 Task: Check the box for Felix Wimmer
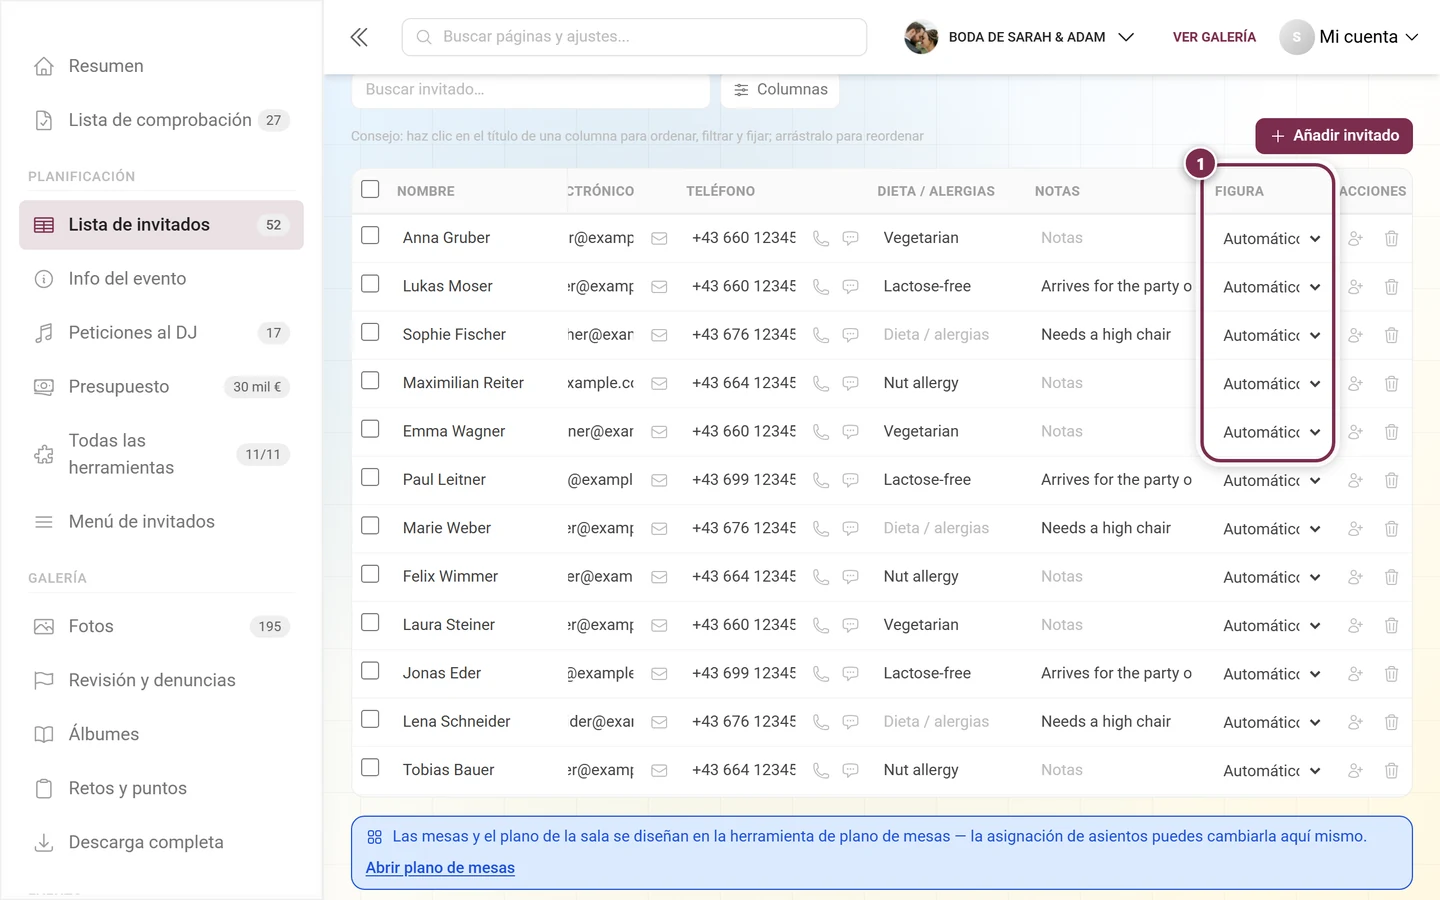tap(370, 574)
